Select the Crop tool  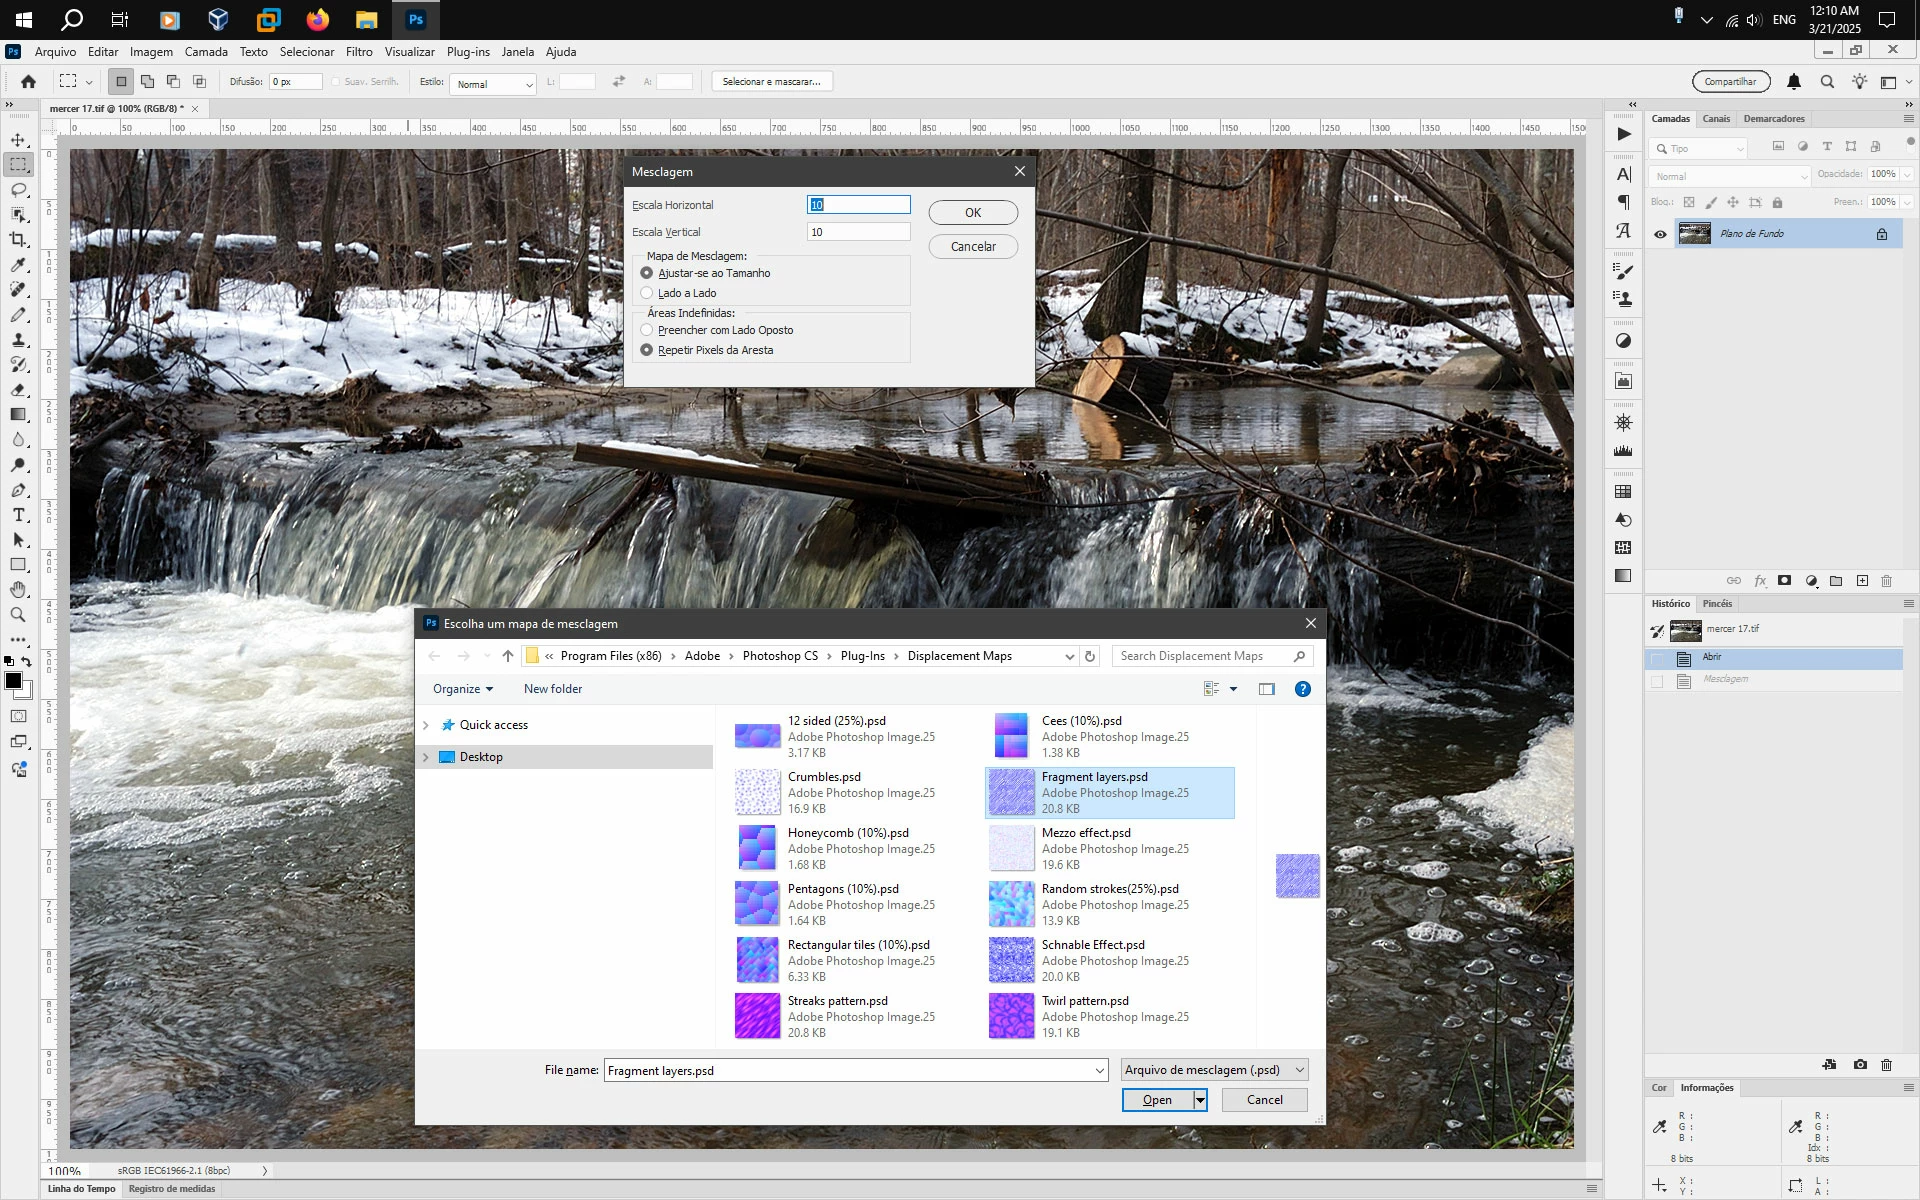coord(18,240)
